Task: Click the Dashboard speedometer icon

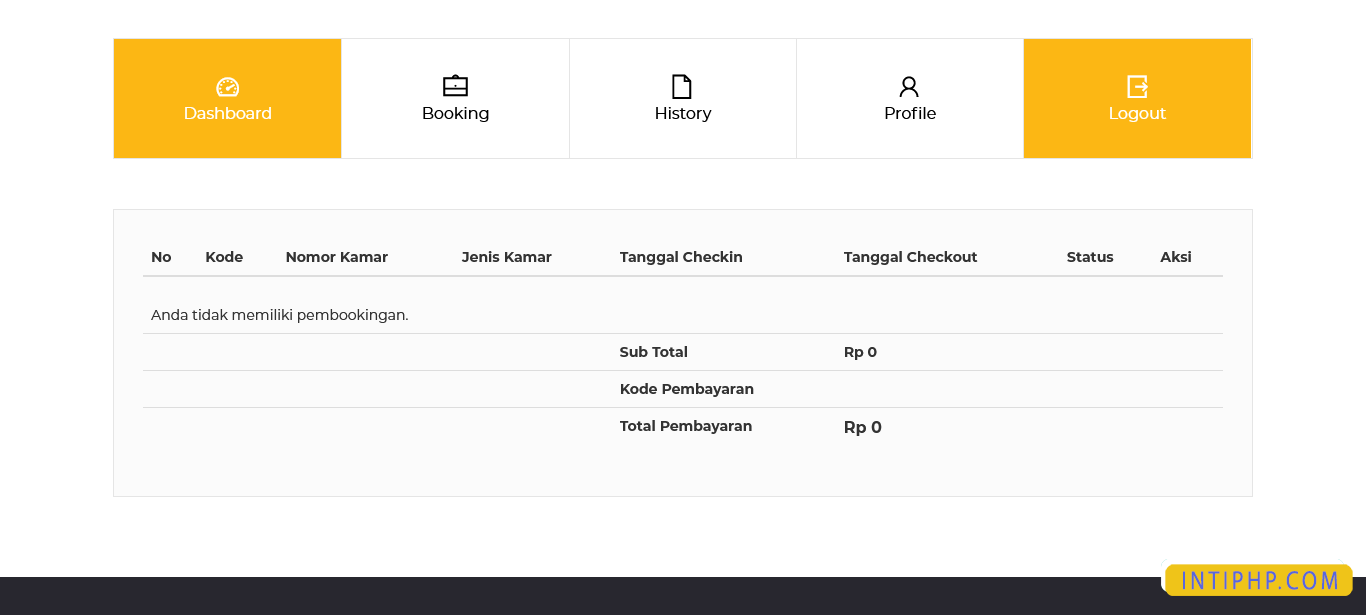Action: coord(228,87)
